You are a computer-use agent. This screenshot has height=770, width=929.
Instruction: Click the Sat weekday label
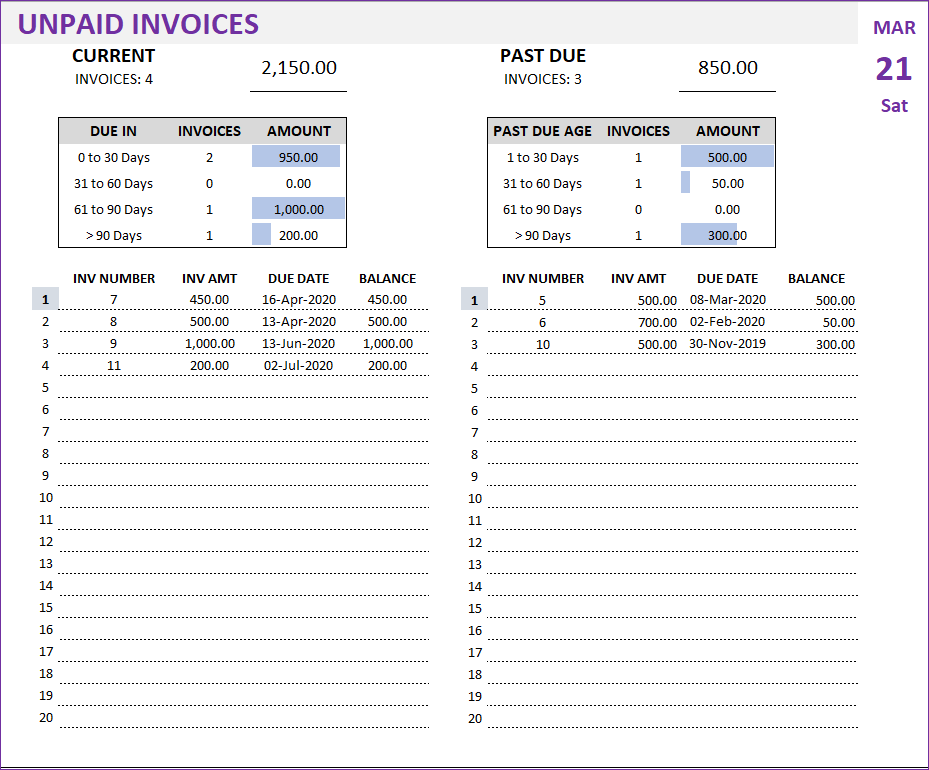893,105
